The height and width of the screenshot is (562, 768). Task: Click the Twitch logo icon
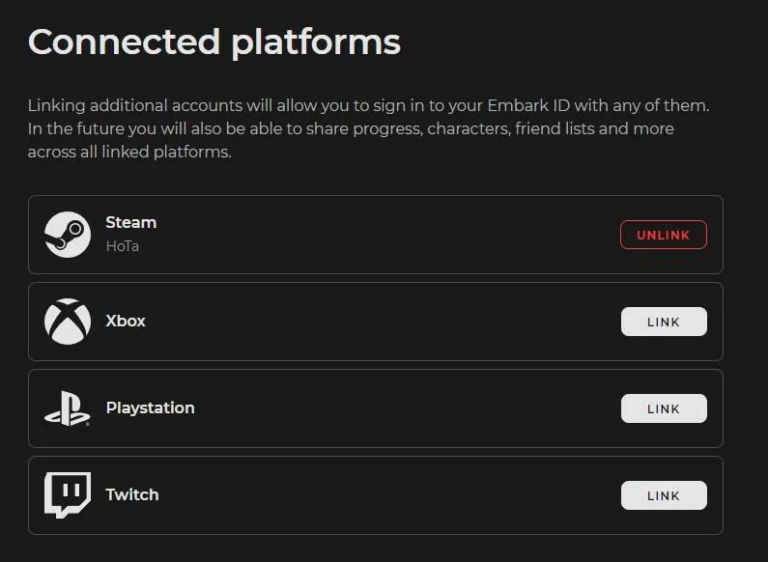pos(68,495)
